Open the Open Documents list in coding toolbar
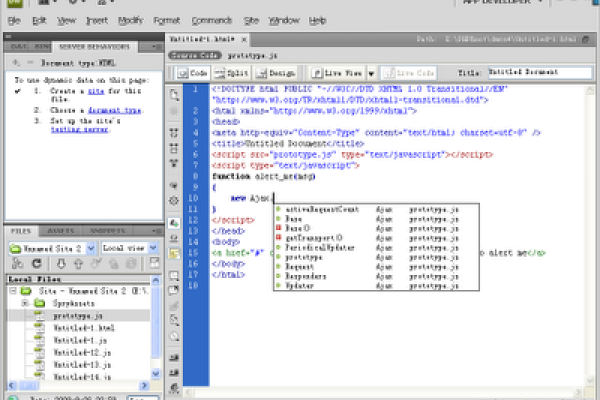600x400 pixels. pyautogui.click(x=174, y=95)
